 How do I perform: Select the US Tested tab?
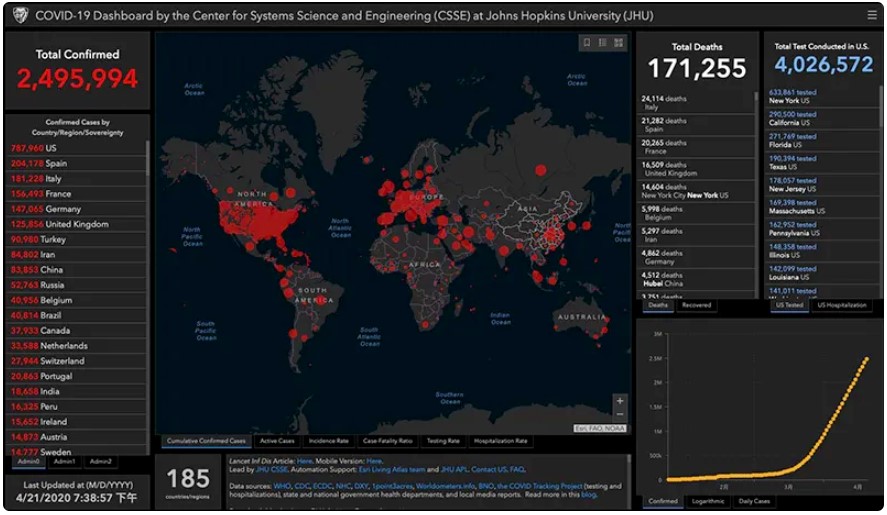point(790,305)
